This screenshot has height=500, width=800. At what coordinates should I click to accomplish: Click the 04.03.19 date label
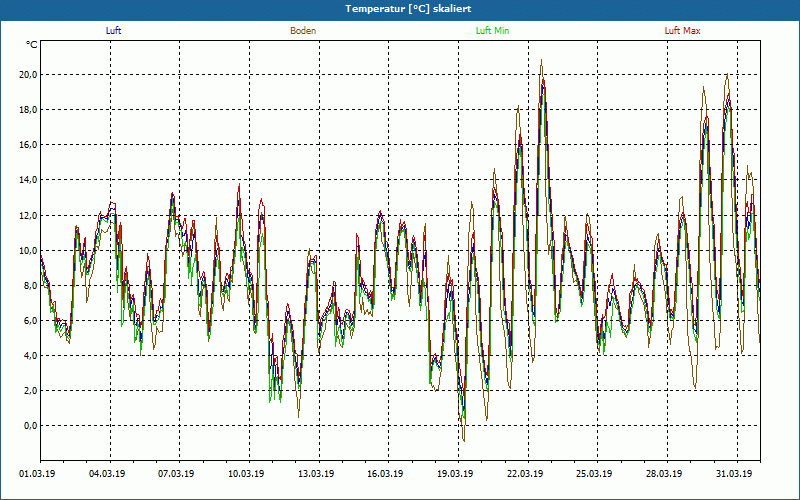tap(107, 474)
